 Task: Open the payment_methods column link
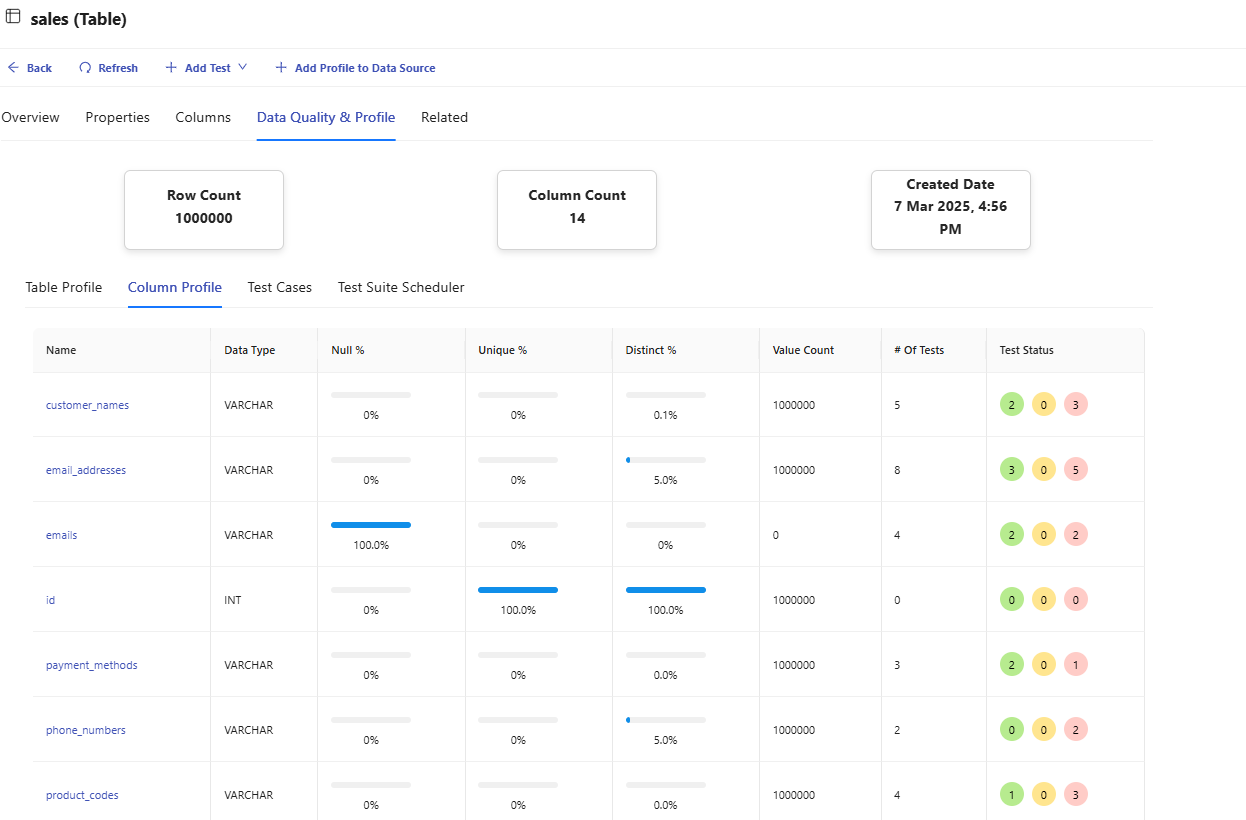92,666
